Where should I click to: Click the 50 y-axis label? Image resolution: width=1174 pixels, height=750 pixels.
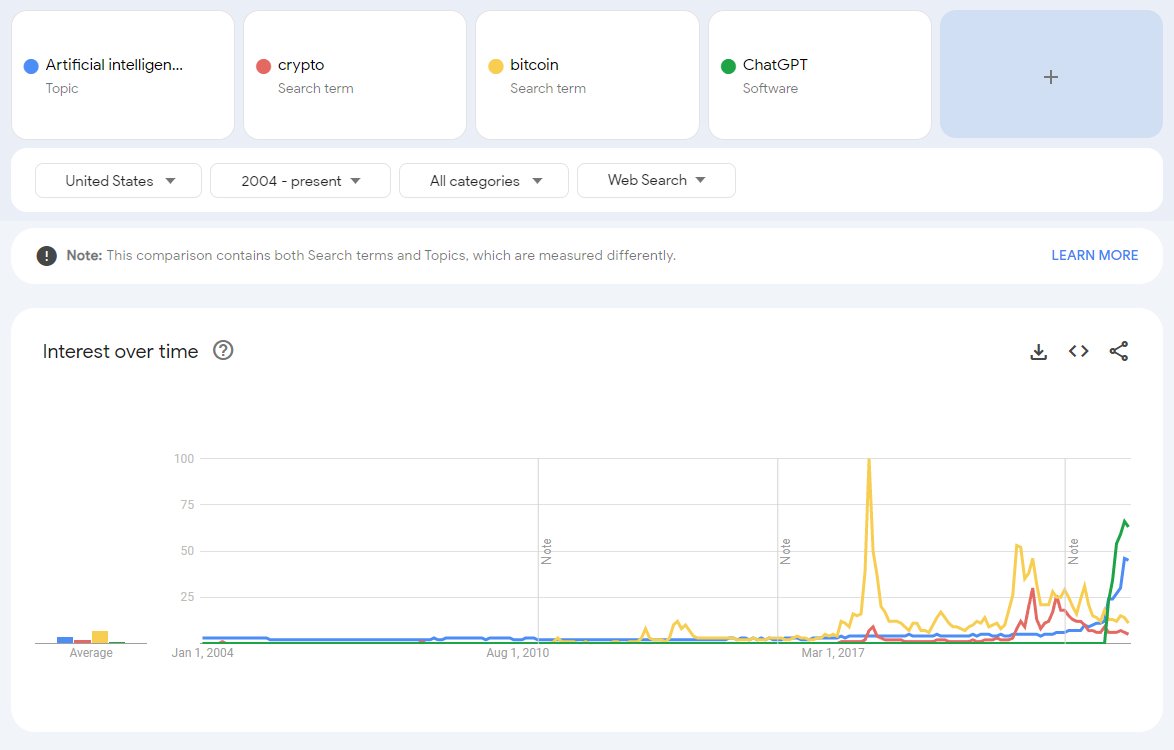187,551
